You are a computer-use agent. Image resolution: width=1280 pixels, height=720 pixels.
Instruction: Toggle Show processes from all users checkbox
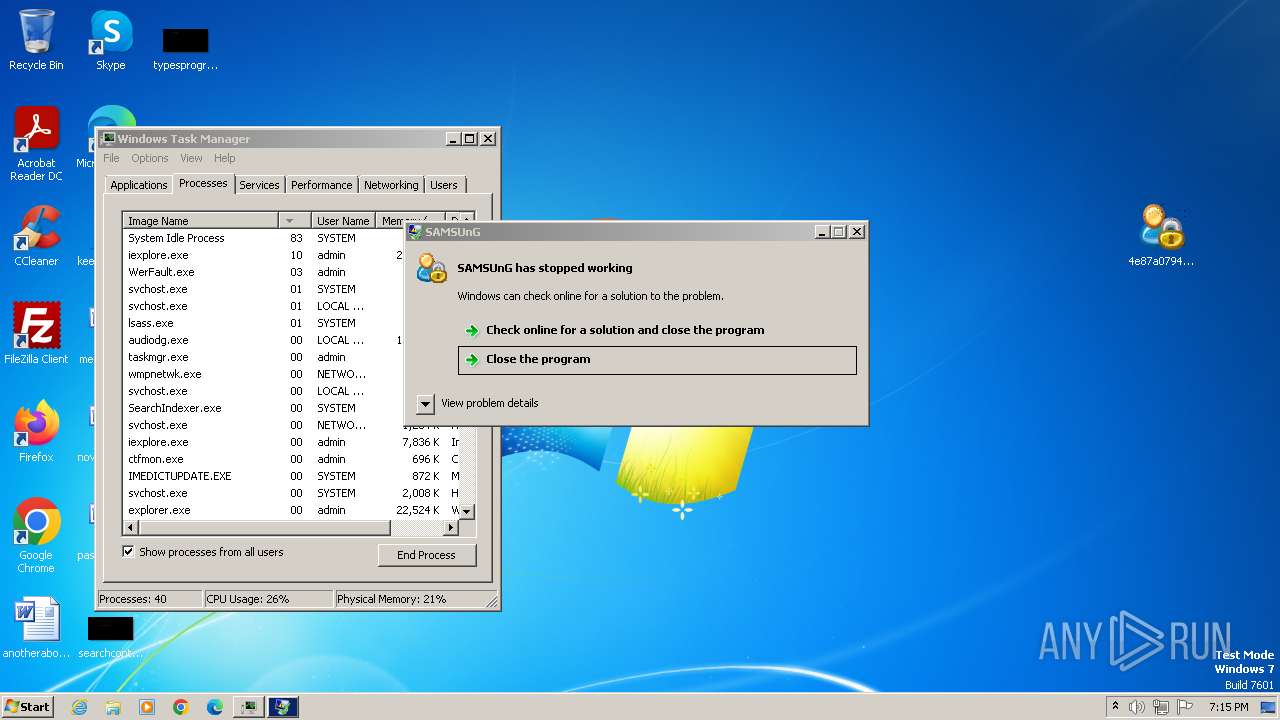pos(128,551)
